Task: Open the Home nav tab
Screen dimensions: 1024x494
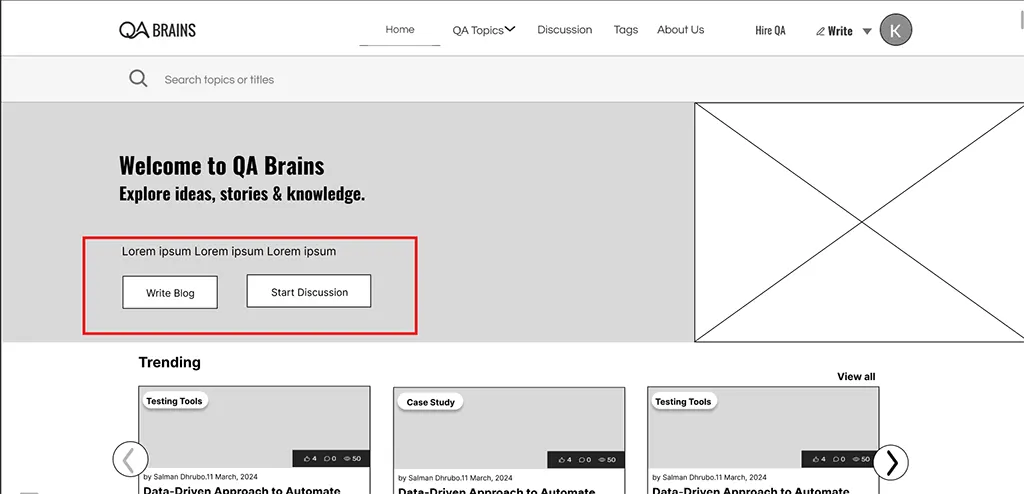Action: 400,29
